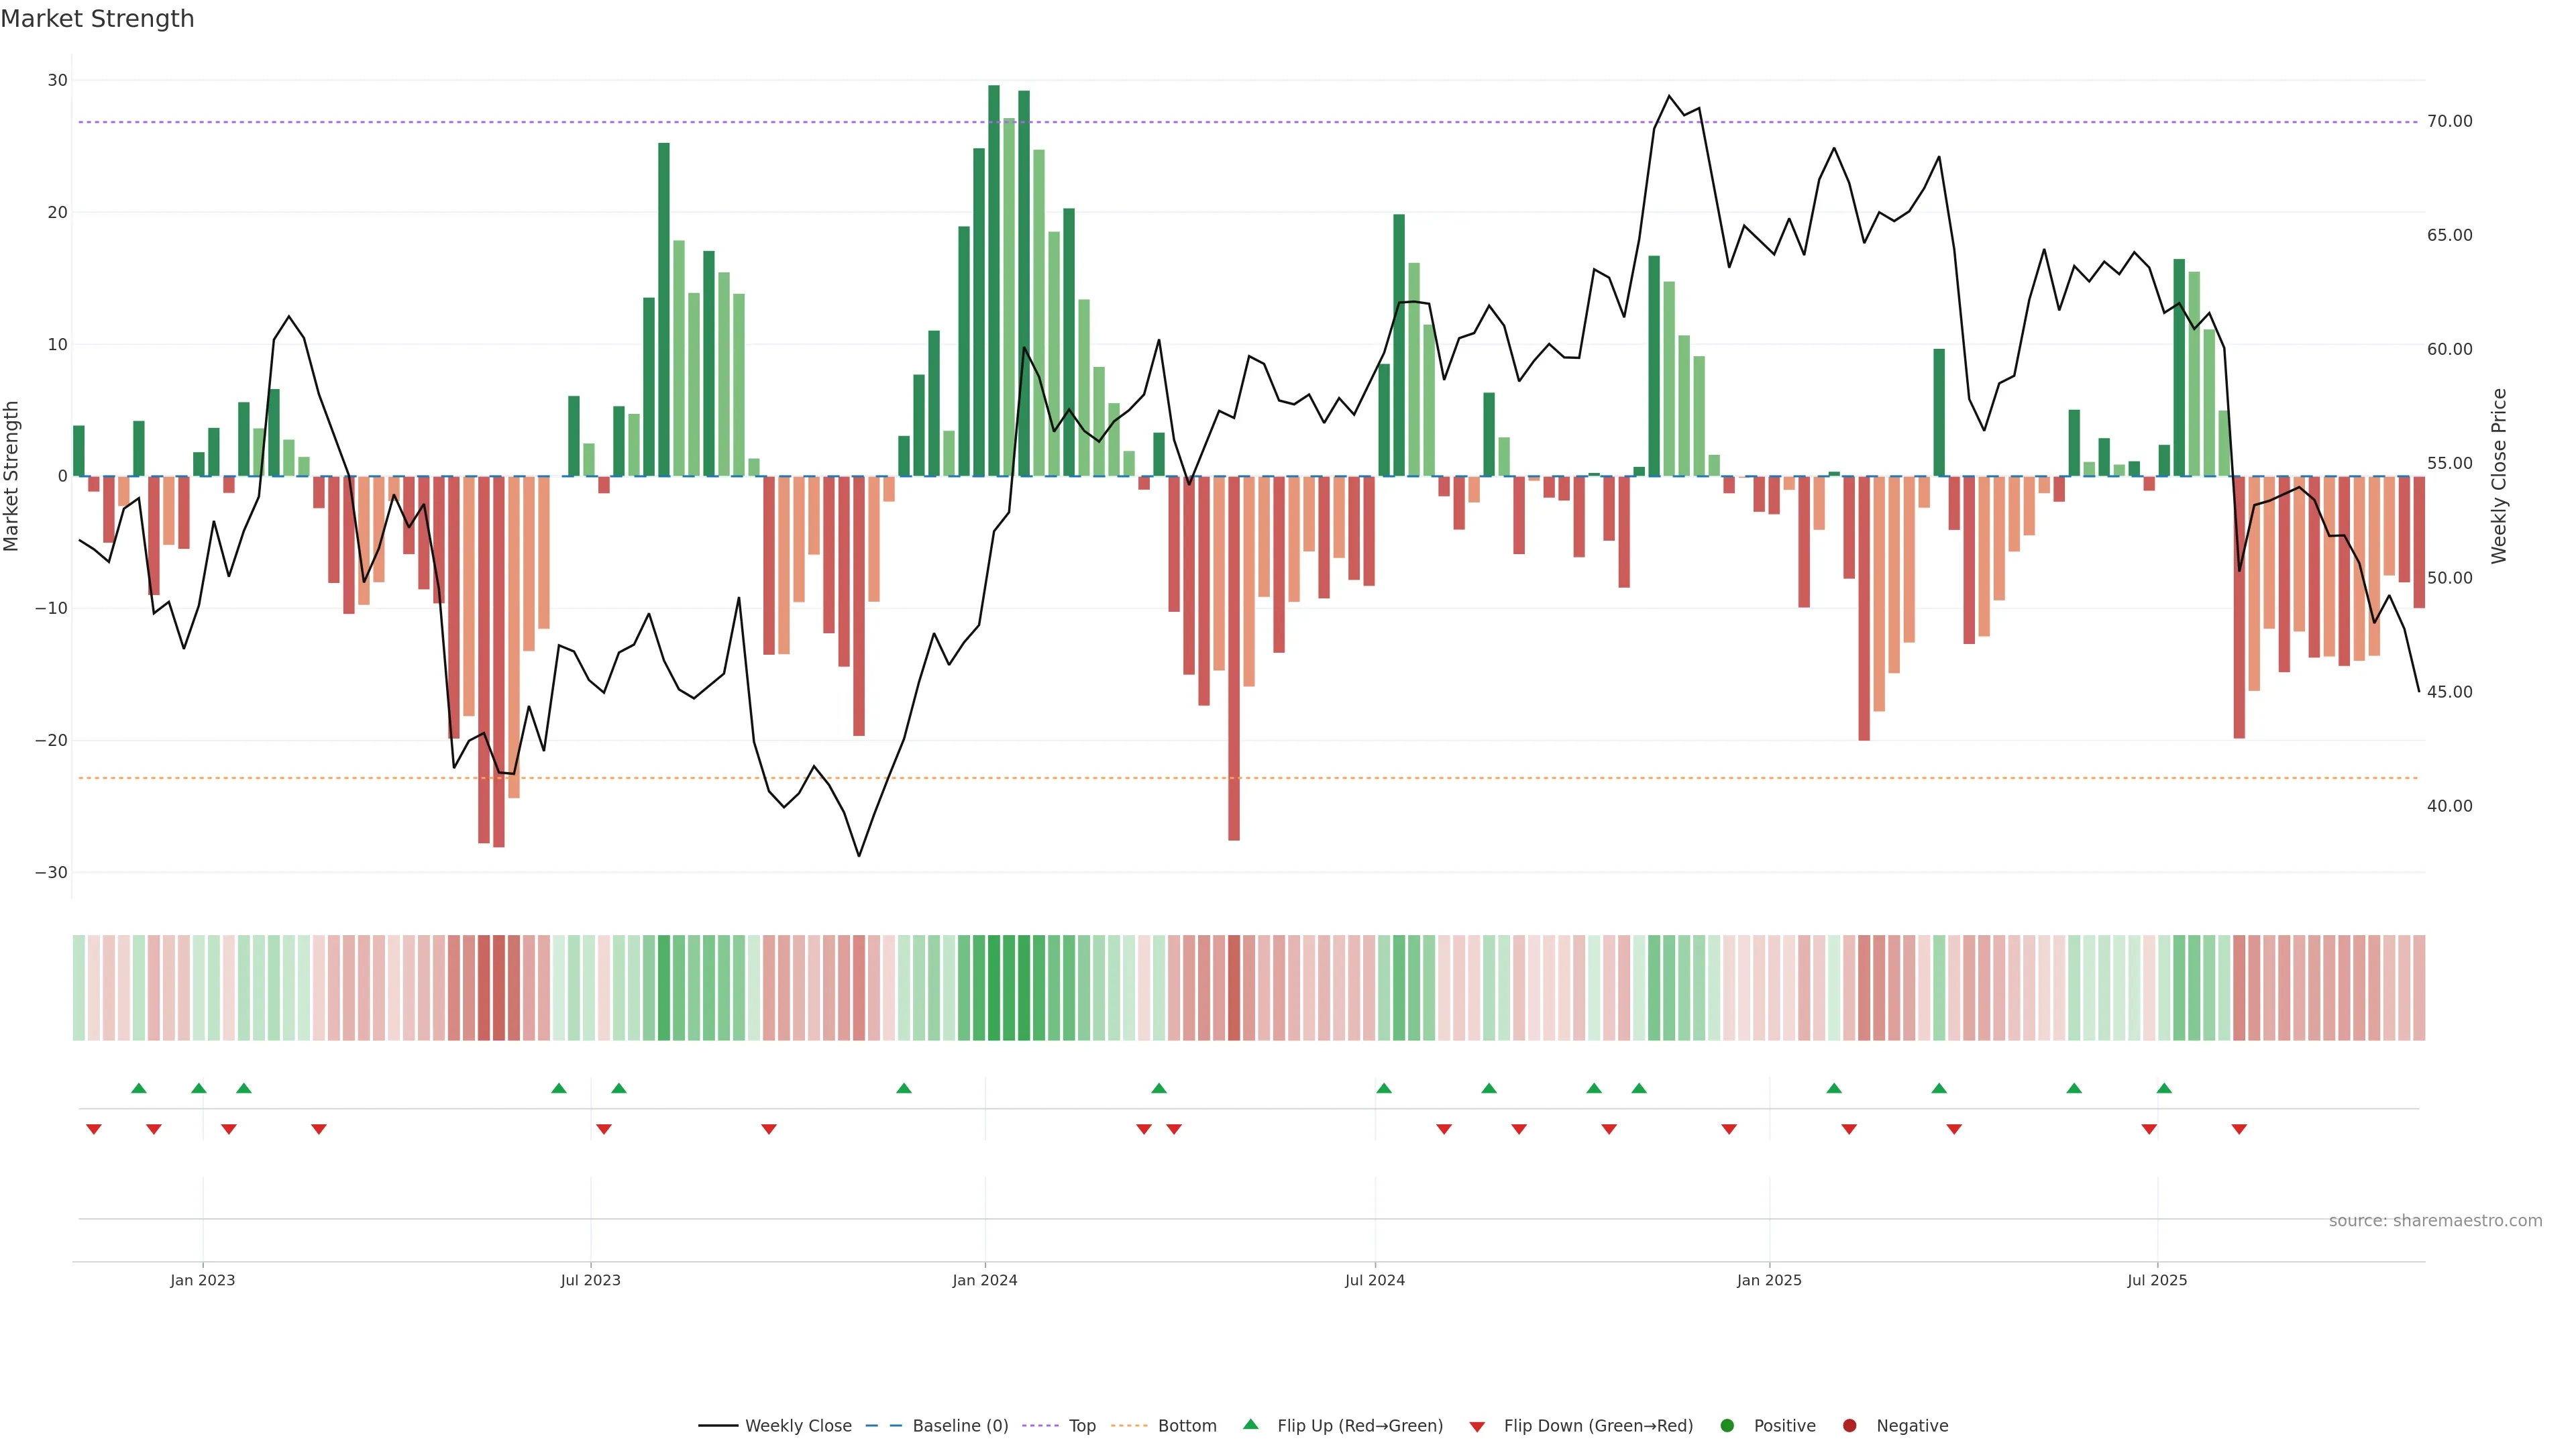Click the Weekly Close Price axis title

click(x=2499, y=476)
